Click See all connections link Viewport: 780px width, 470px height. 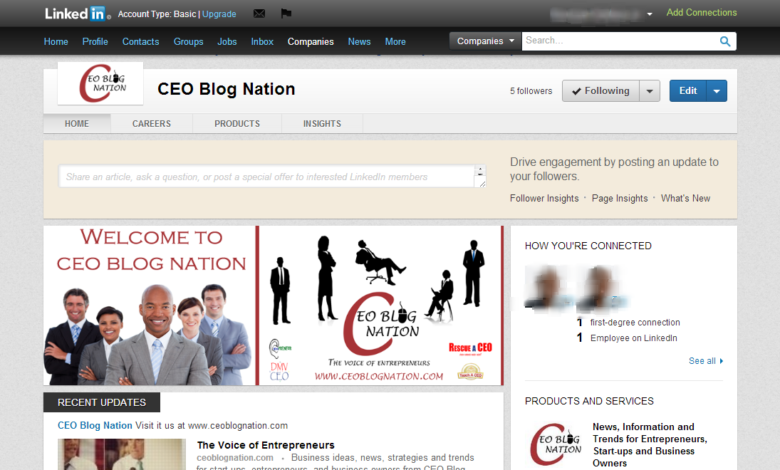702,361
